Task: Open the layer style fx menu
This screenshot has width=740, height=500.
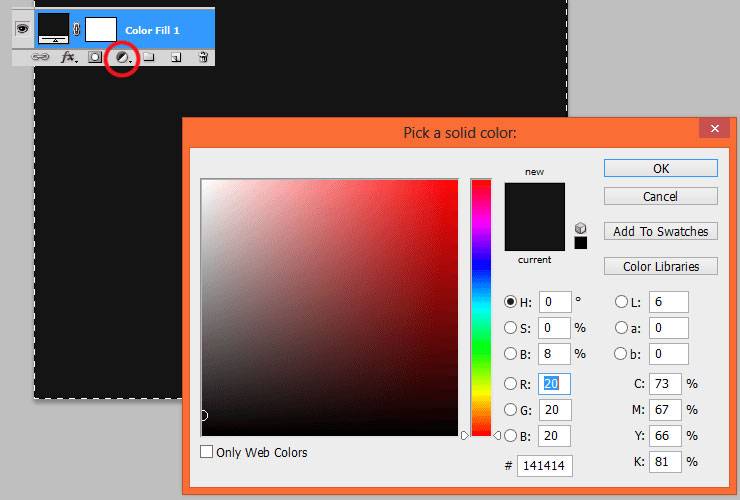Action: 69,58
